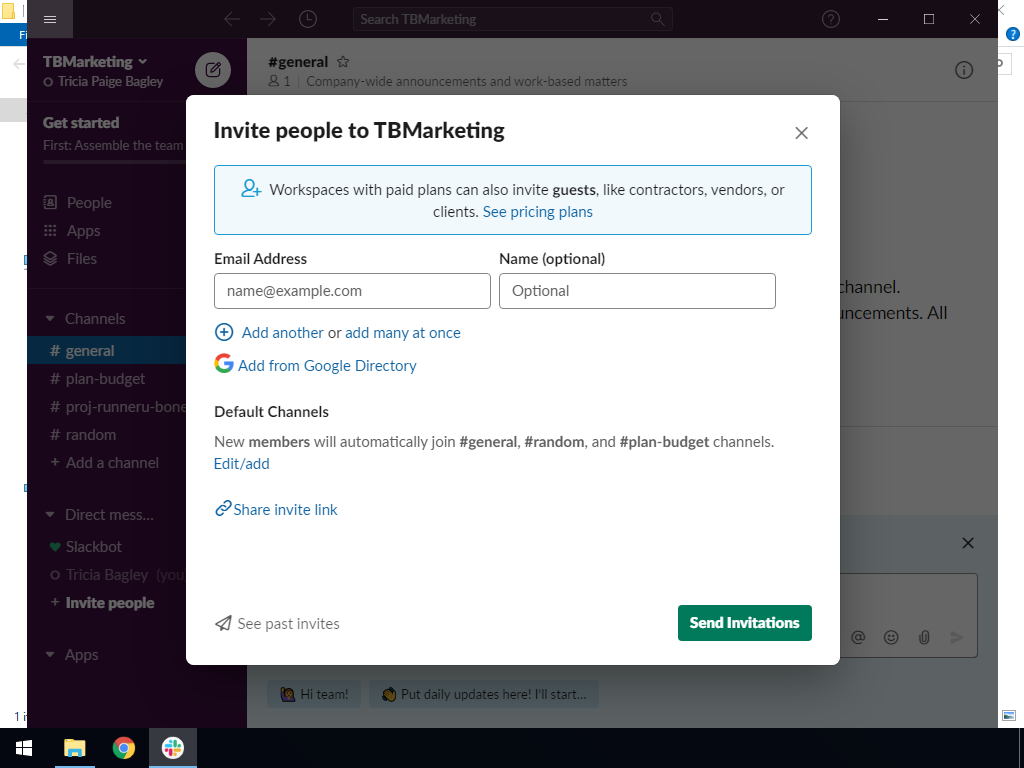Click the attach file paperclip icon
Screen dimensions: 1024x768
point(924,637)
